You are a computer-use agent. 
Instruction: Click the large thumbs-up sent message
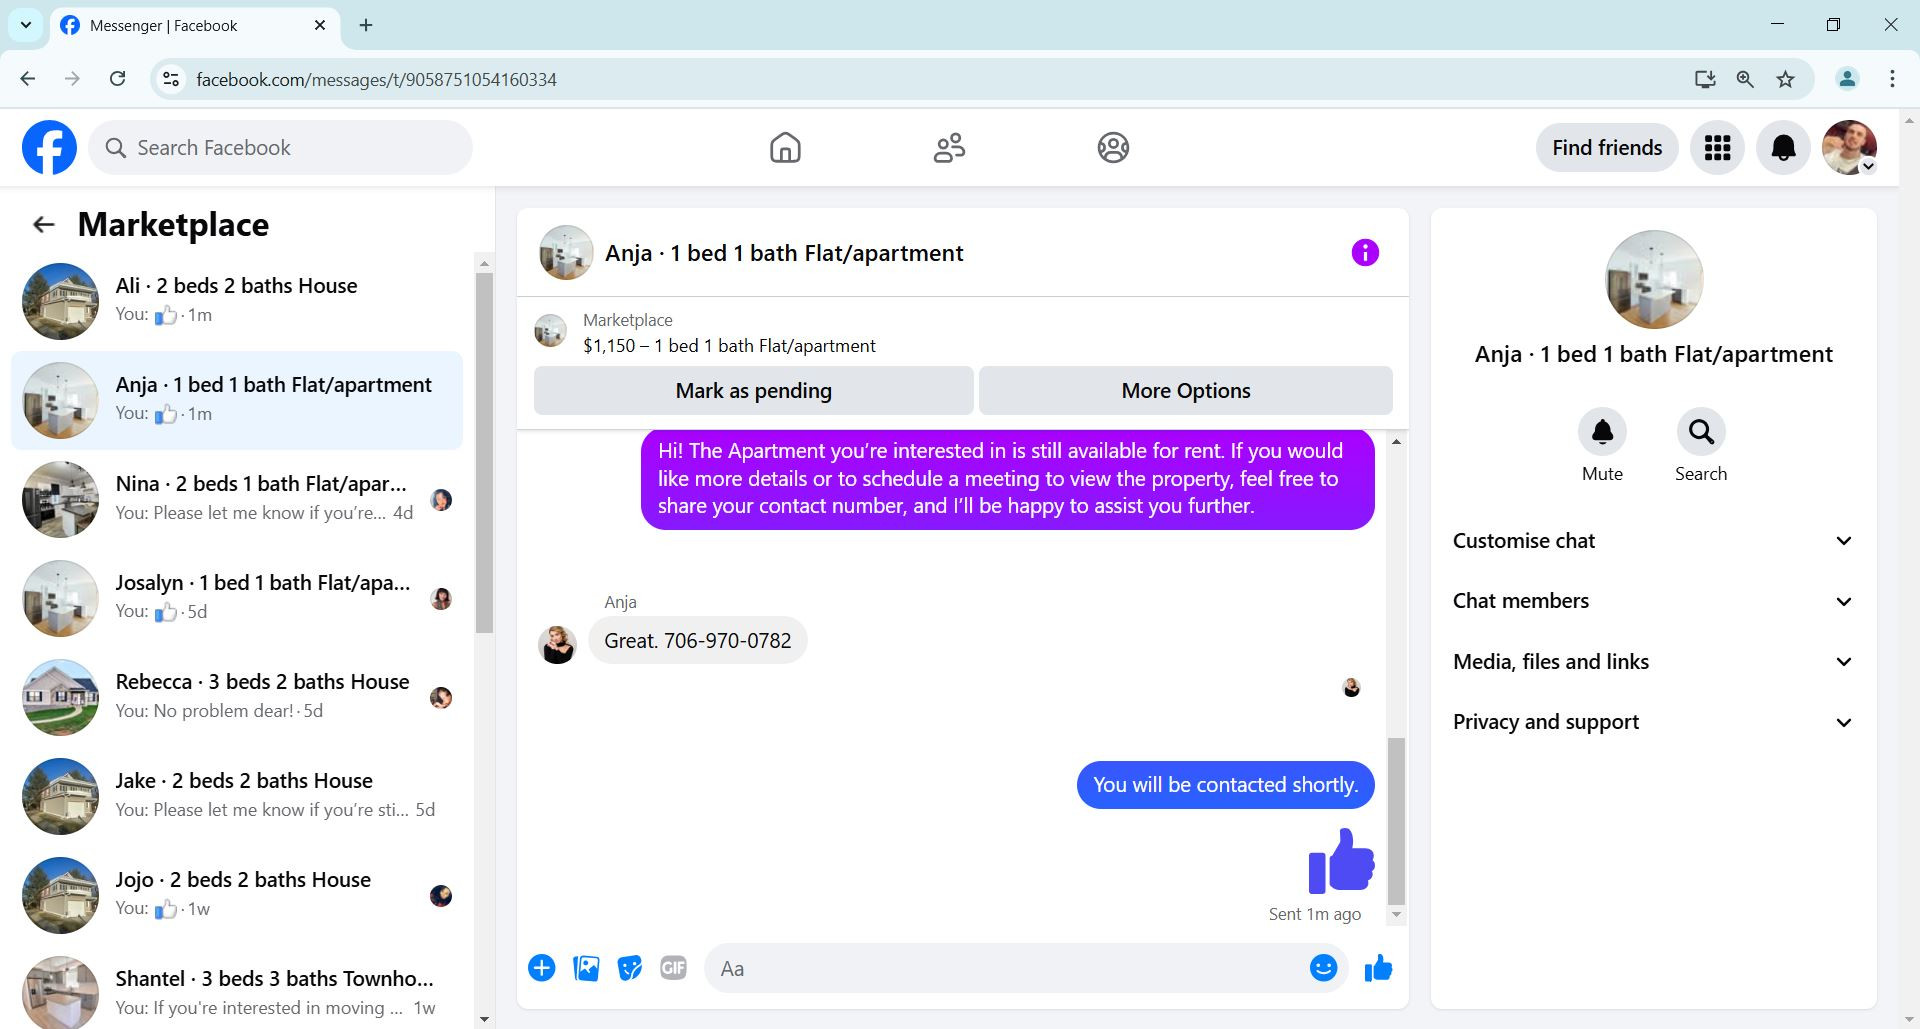tap(1341, 861)
